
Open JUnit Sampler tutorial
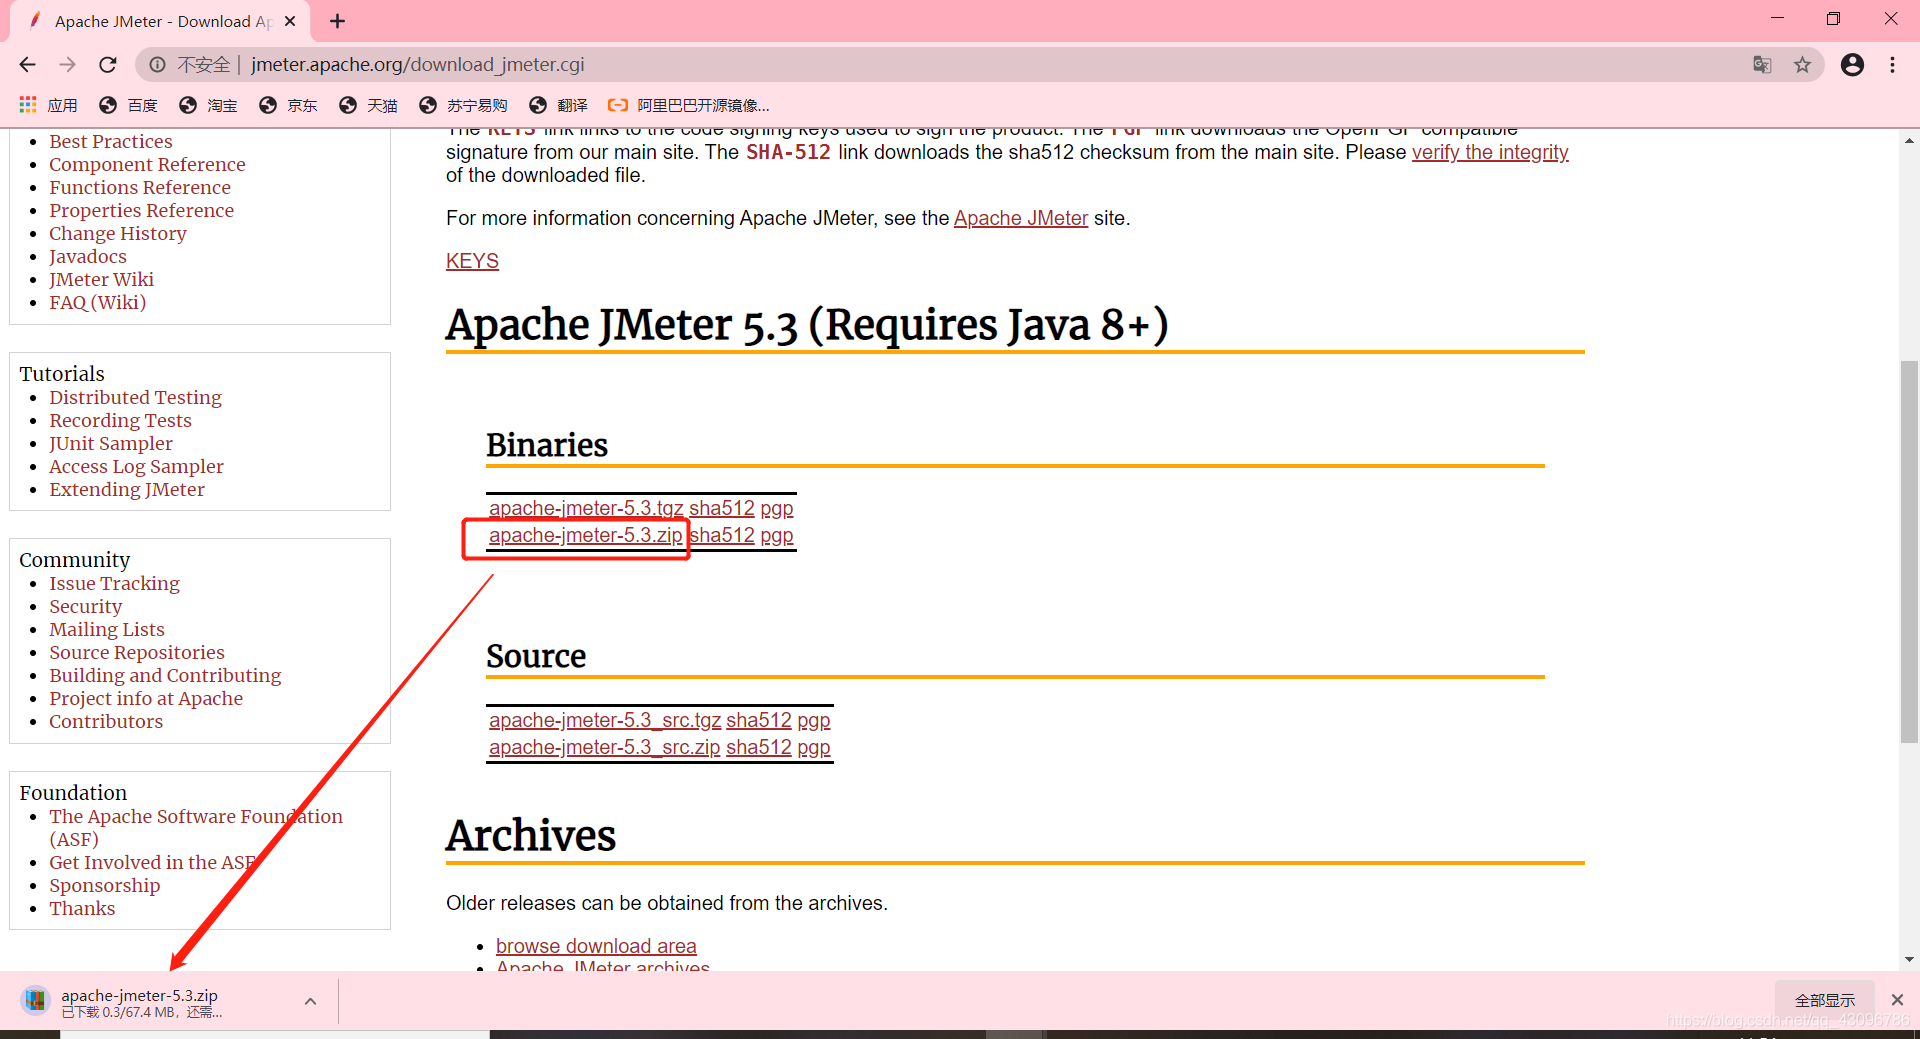[x=111, y=443]
